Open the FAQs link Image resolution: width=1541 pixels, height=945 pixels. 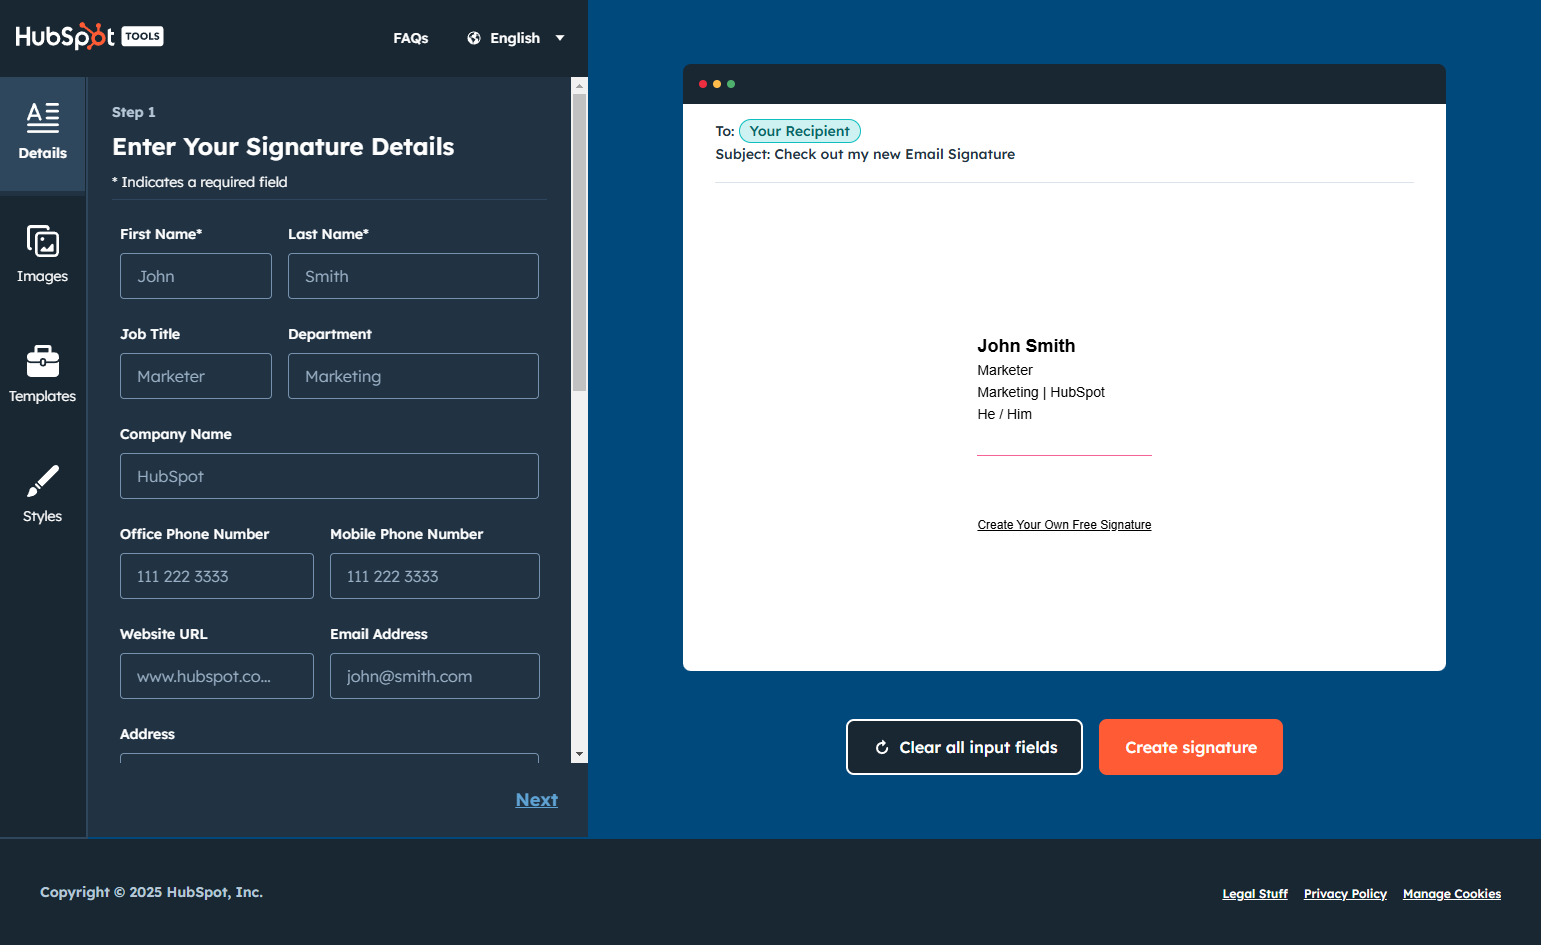[410, 38]
